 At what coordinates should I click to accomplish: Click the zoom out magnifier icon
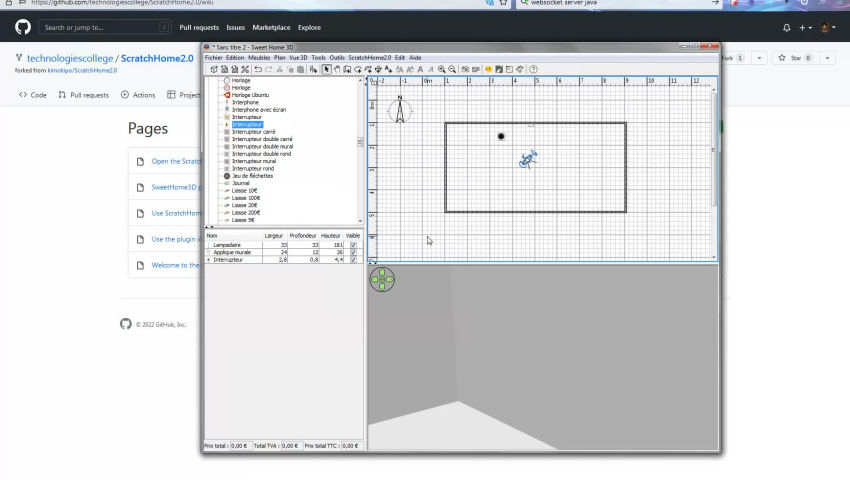pyautogui.click(x=452, y=69)
